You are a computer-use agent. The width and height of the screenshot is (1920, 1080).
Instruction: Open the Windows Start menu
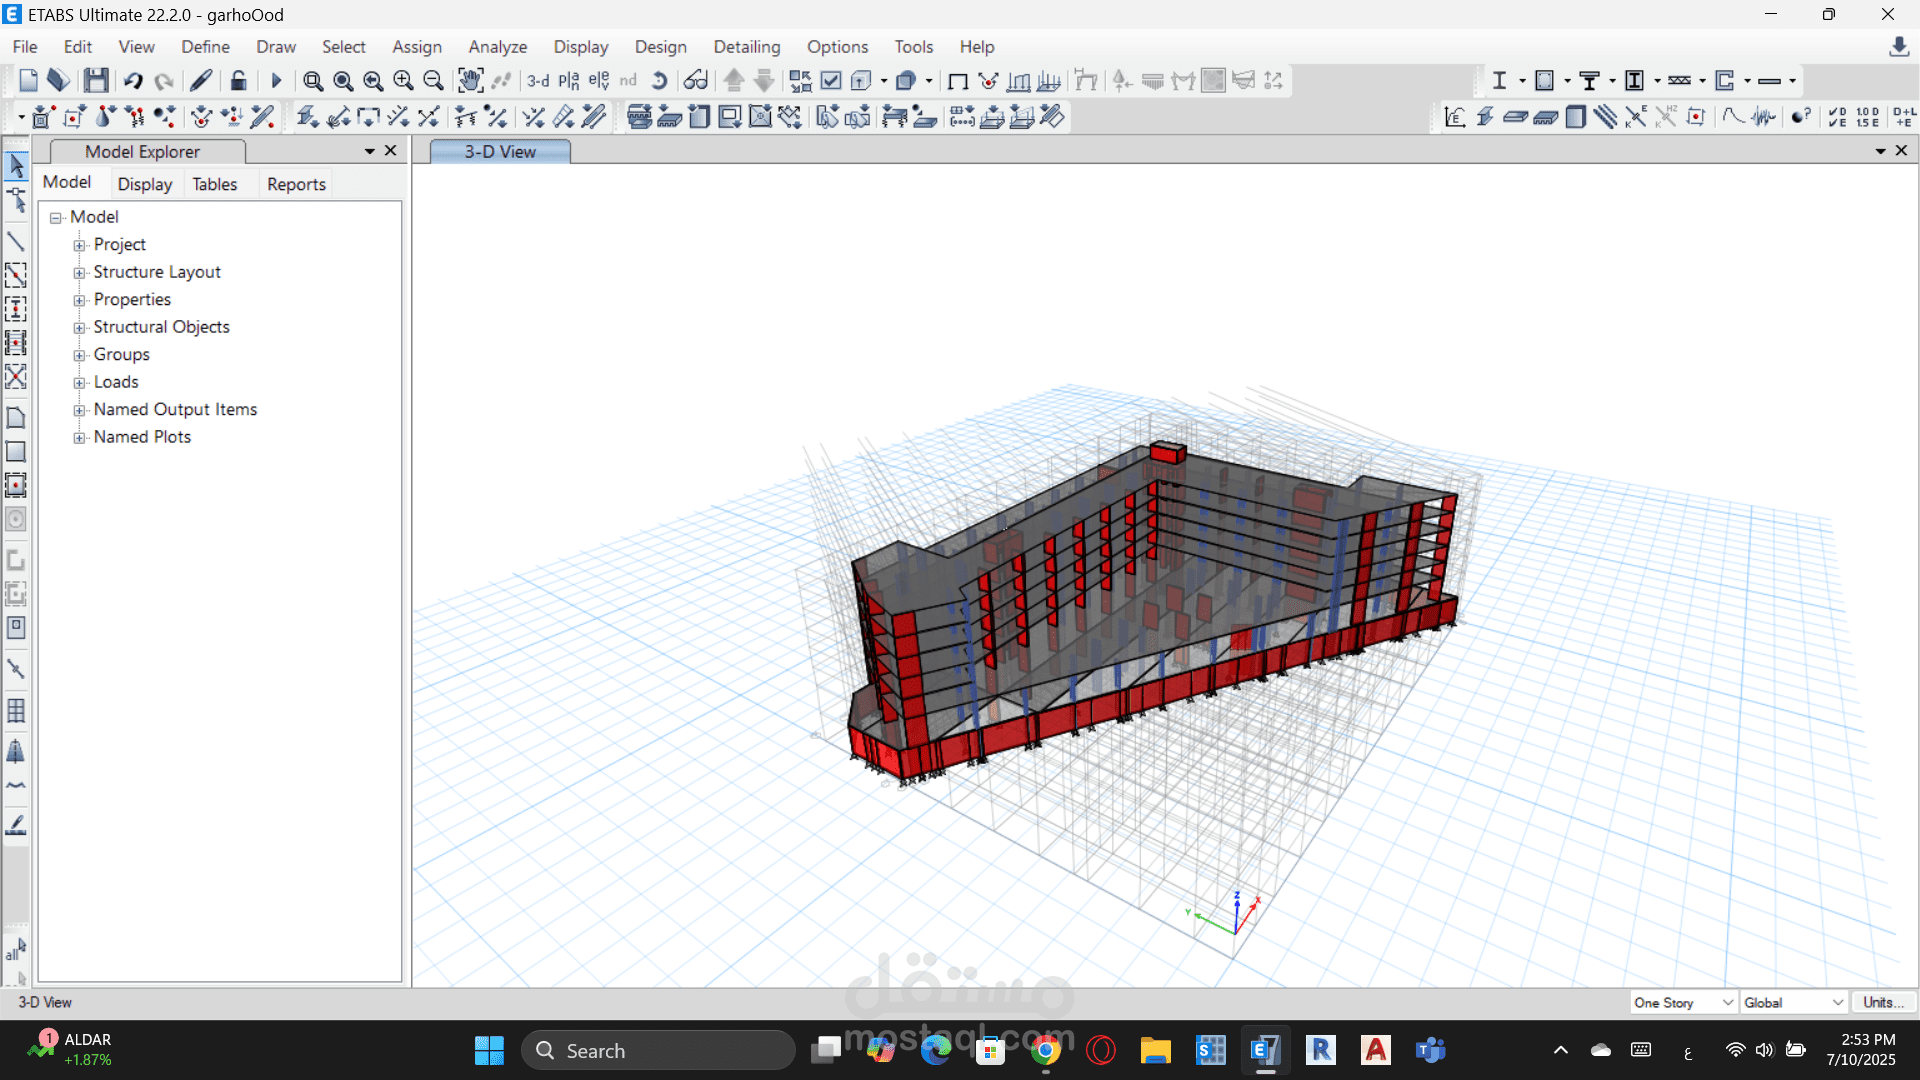tap(489, 1050)
